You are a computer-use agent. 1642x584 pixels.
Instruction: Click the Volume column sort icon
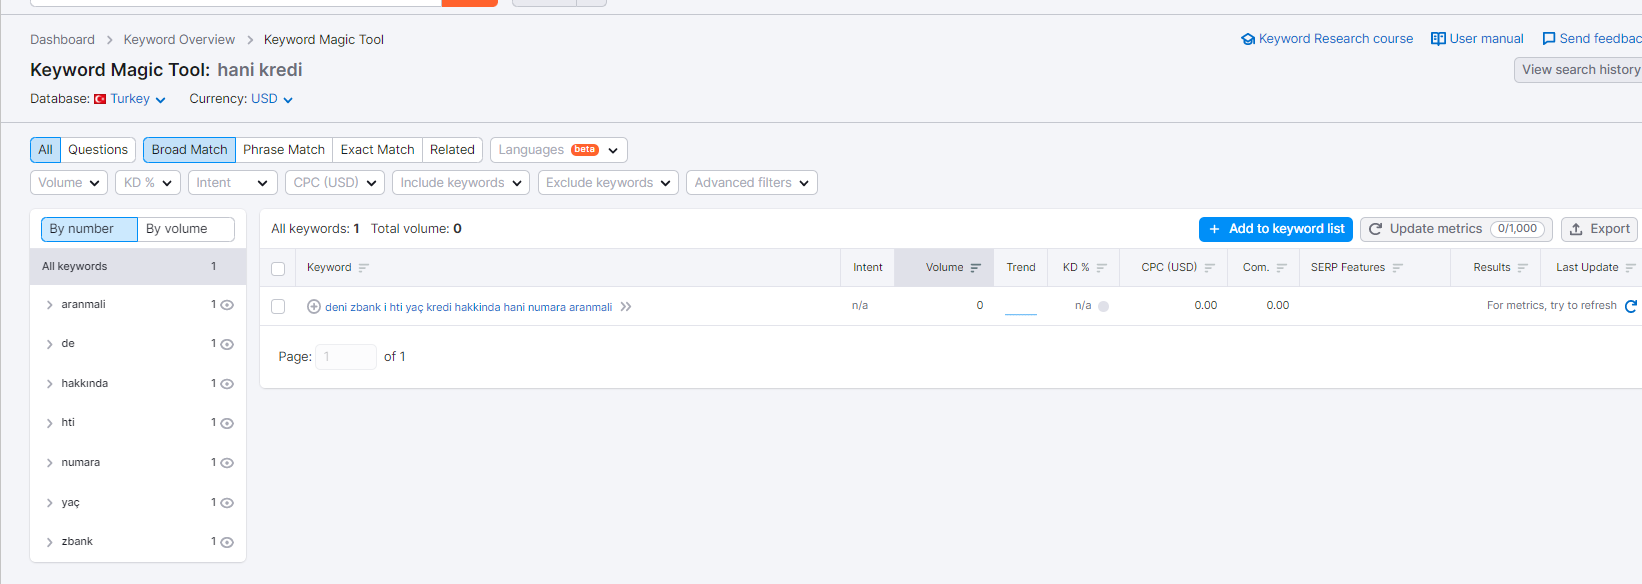[976, 268]
